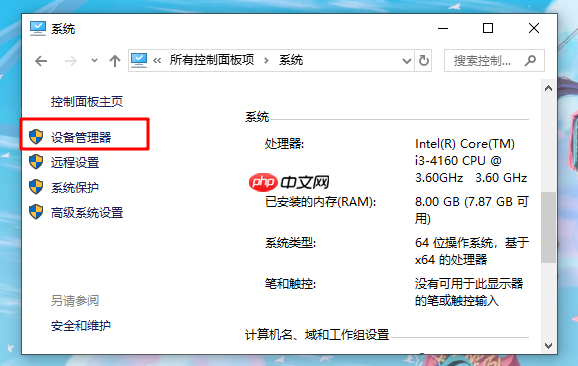Open 高级系统设置 link
This screenshot has width=578, height=366.
pos(87,213)
